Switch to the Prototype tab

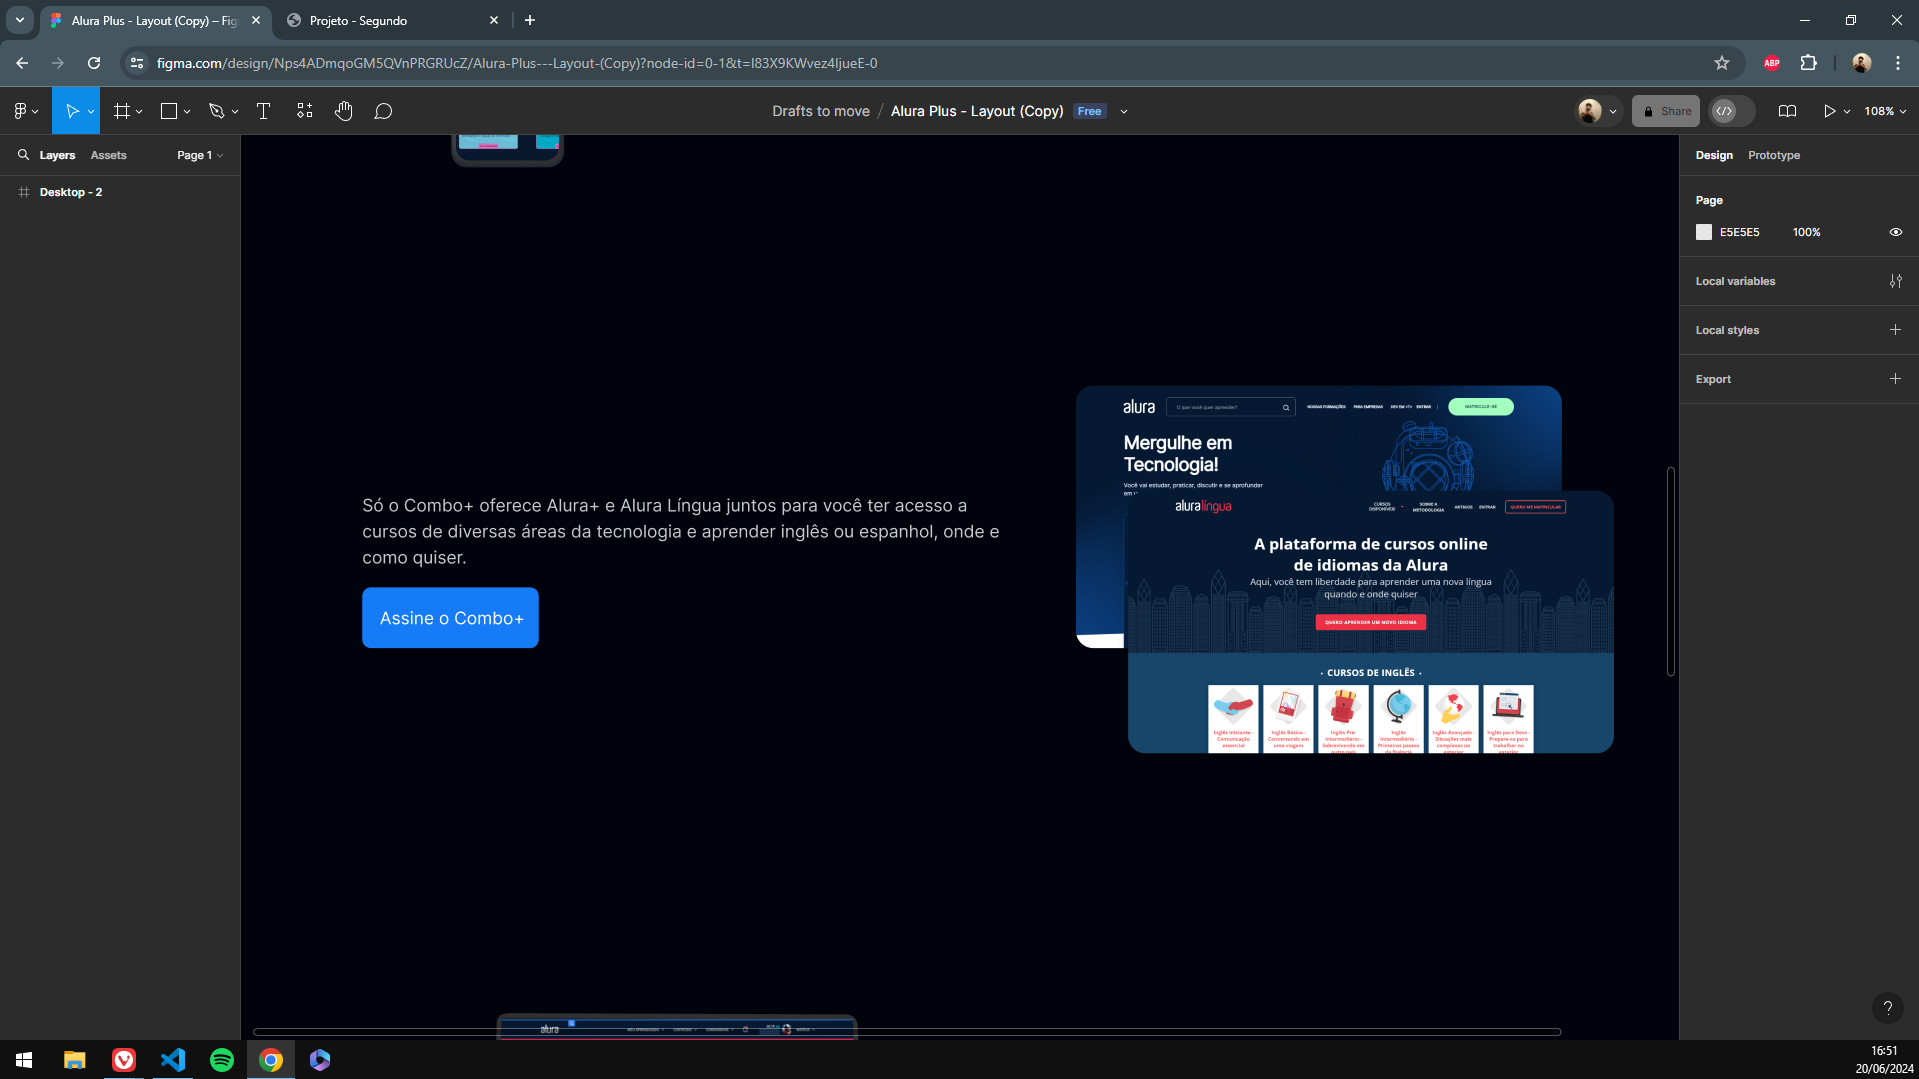click(x=1774, y=155)
